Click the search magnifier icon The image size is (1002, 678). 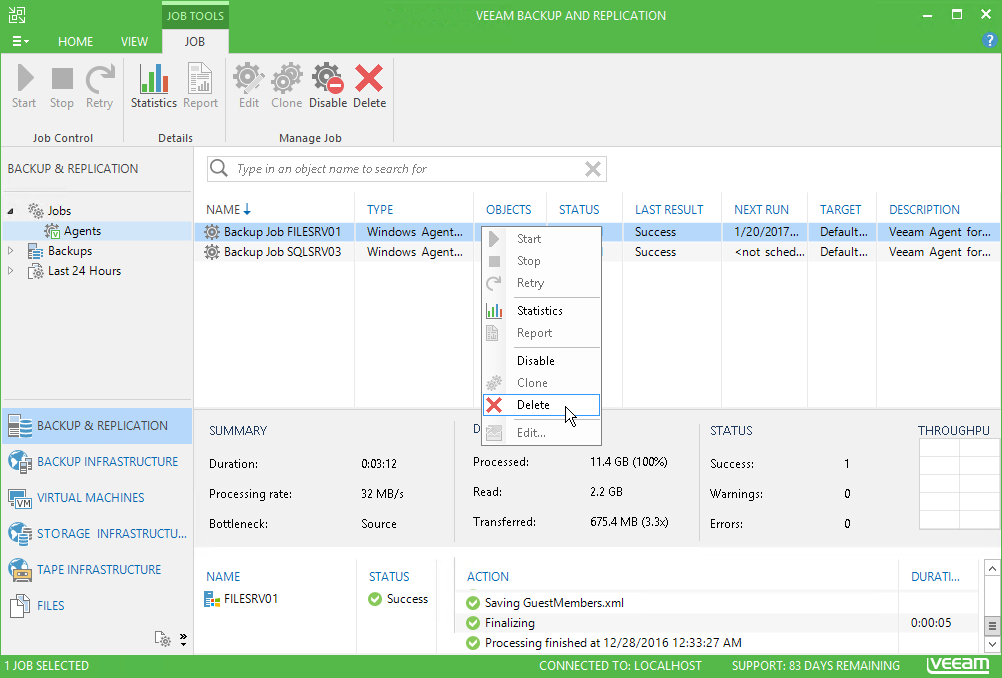[x=219, y=168]
